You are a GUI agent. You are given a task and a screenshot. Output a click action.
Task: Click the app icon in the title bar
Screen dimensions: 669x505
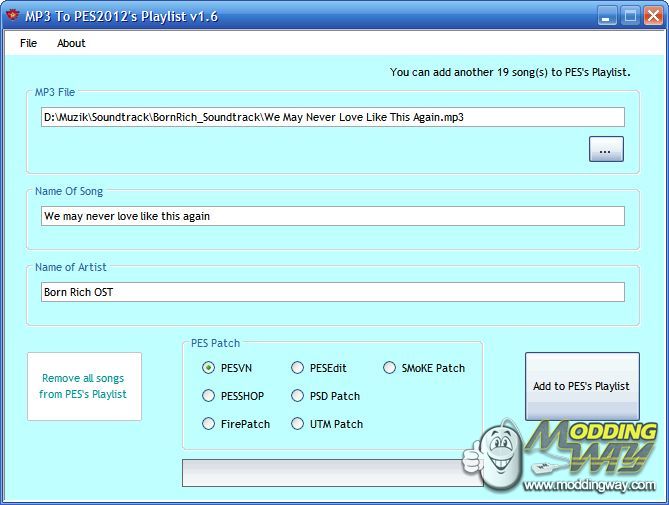point(14,16)
